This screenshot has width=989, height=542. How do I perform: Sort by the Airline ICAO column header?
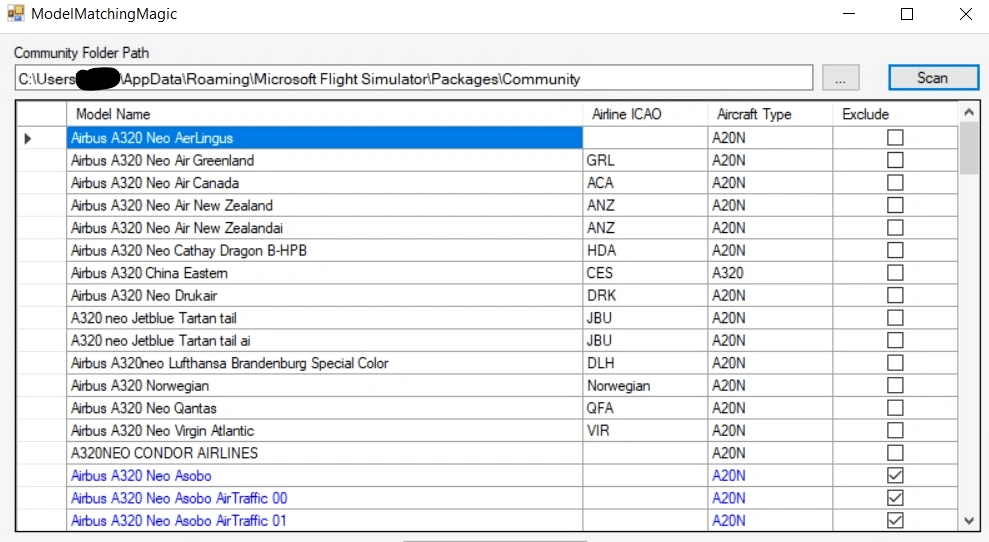tap(645, 114)
